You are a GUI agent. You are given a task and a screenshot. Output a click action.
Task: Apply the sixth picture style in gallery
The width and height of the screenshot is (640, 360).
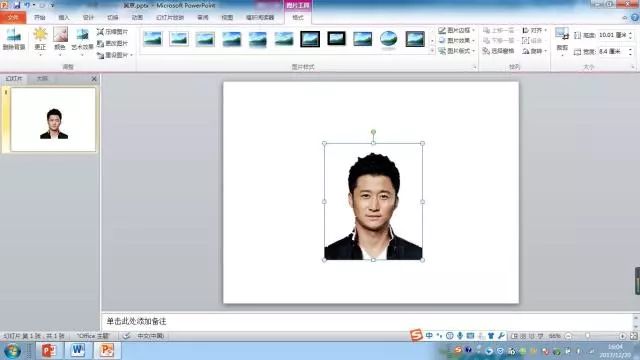(284, 39)
